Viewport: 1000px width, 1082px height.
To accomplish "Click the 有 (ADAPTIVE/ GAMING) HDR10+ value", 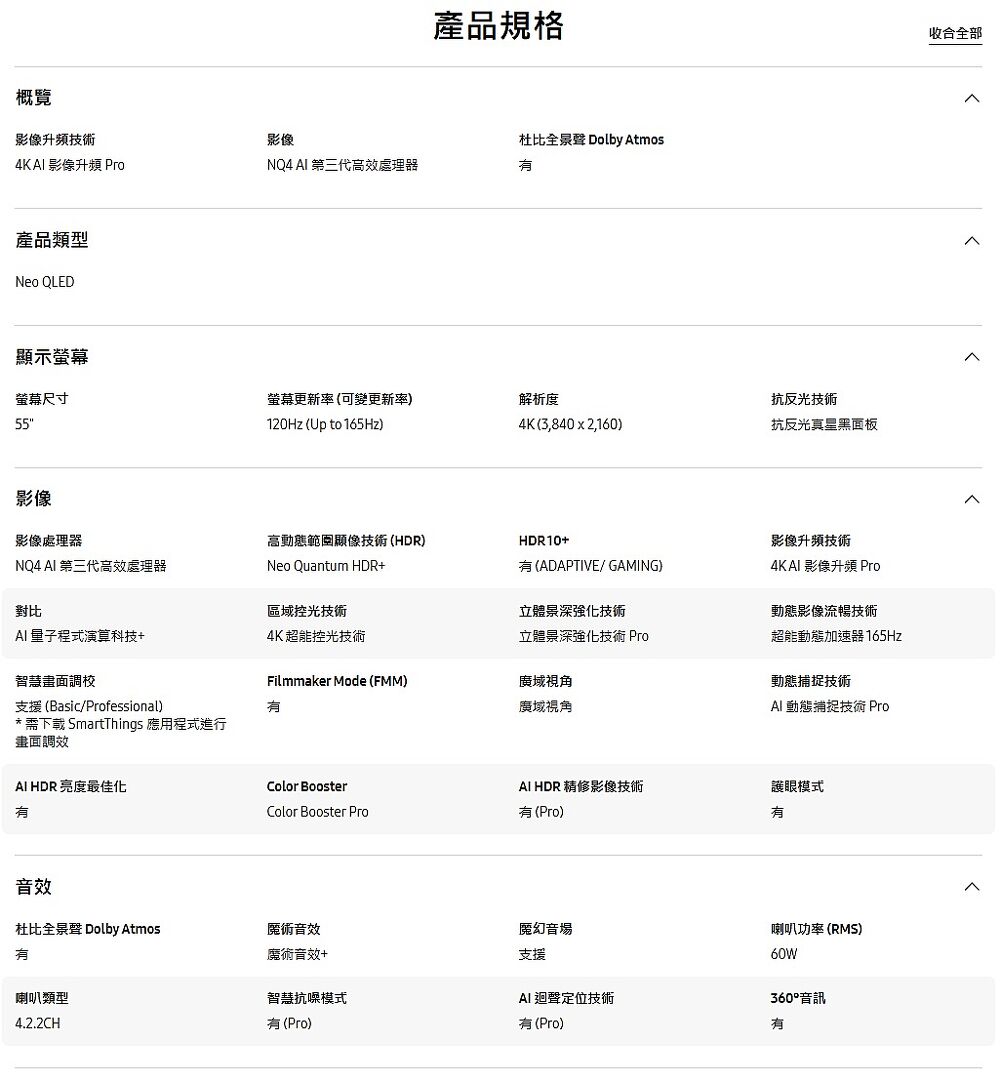I will pos(590,566).
